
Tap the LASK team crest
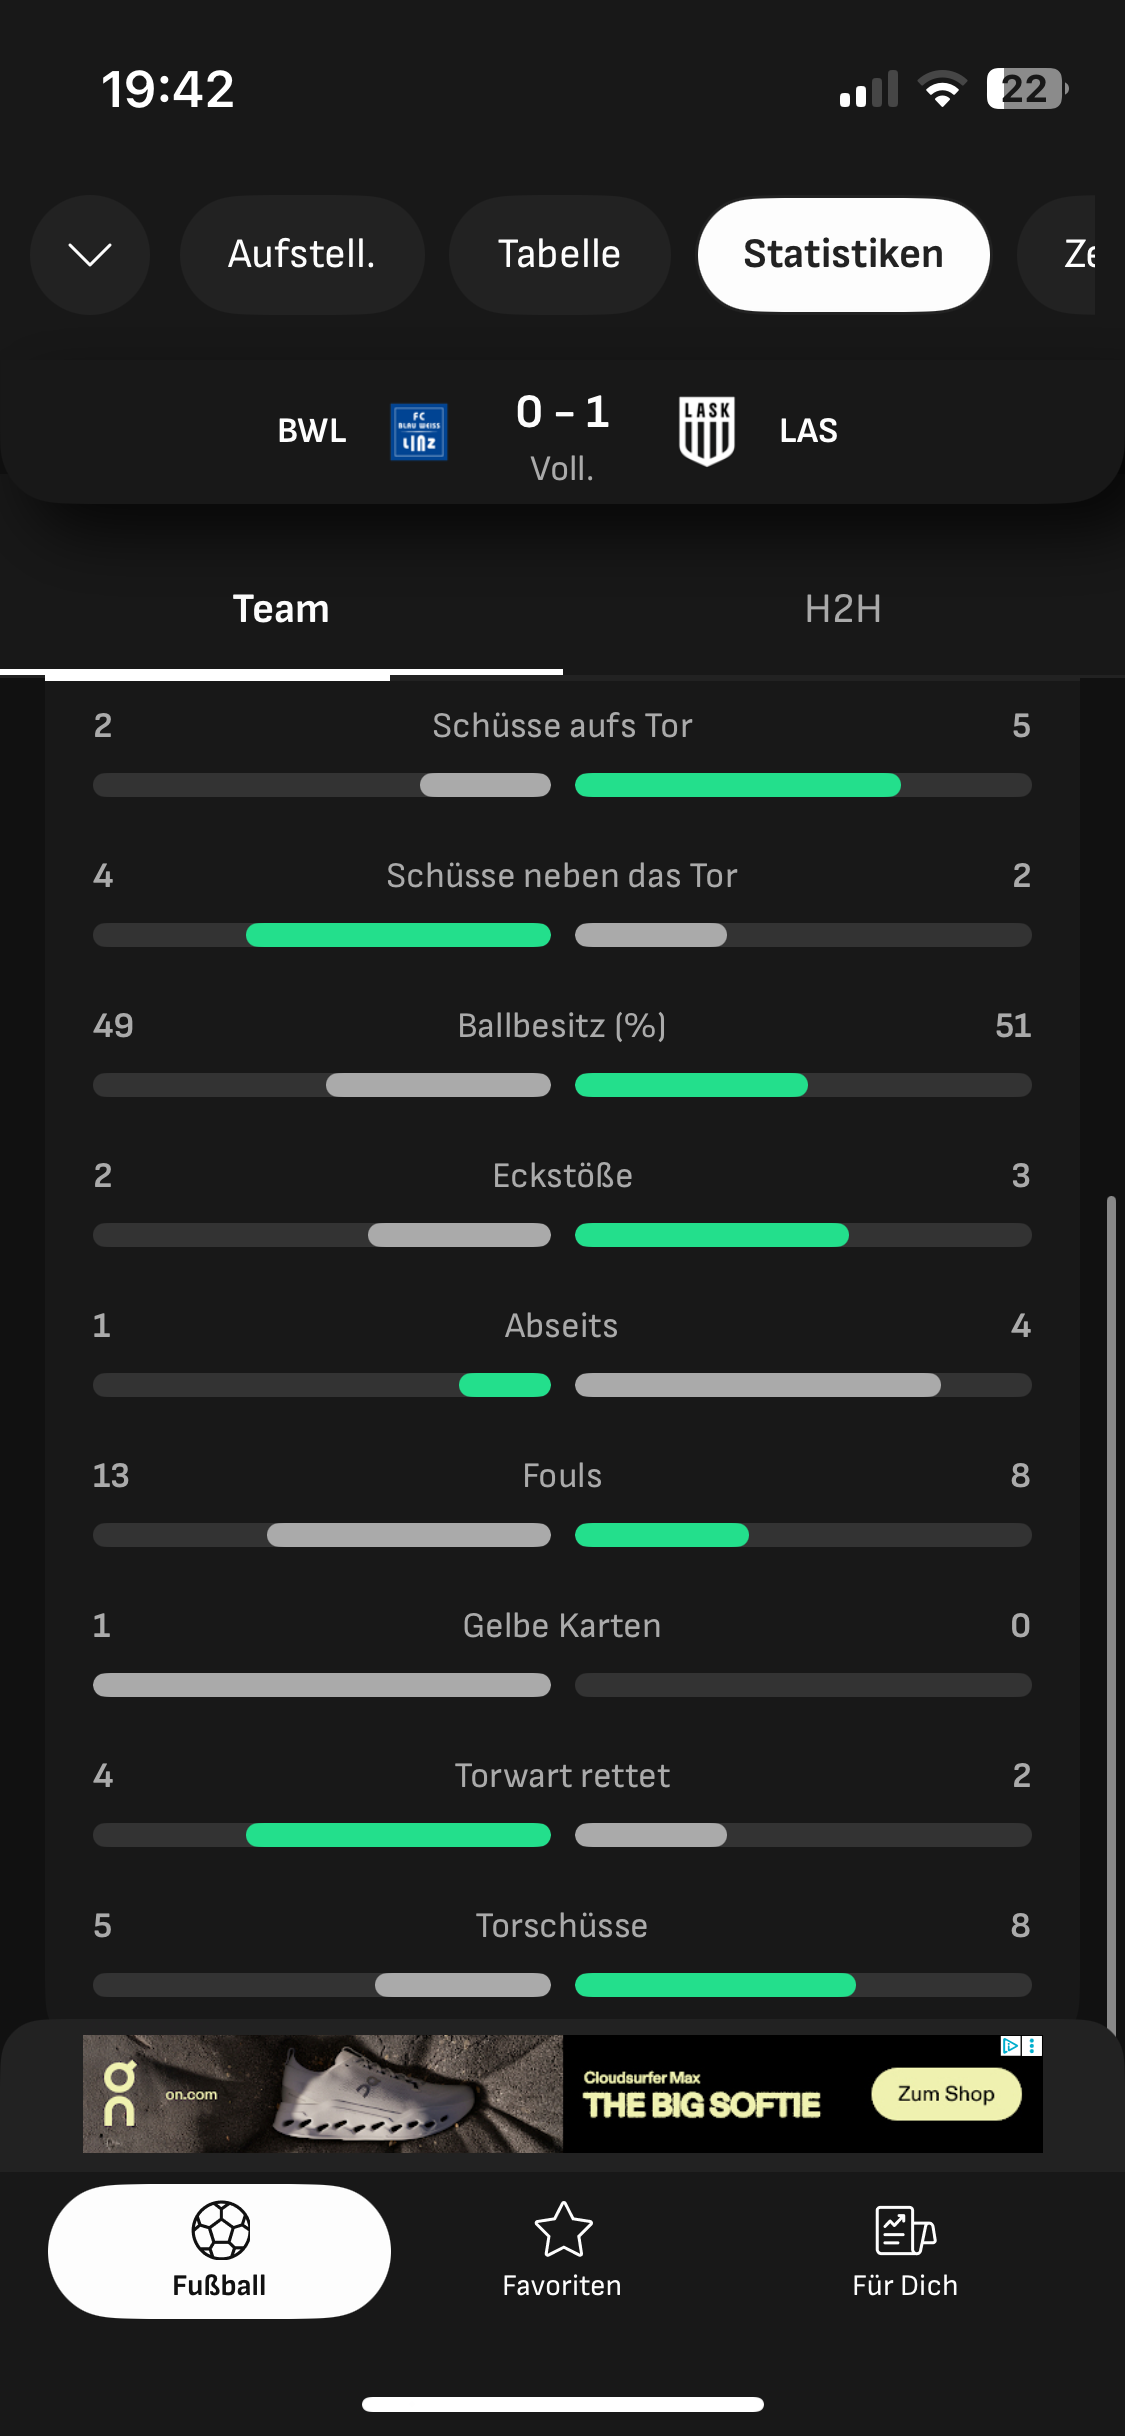[x=707, y=431]
